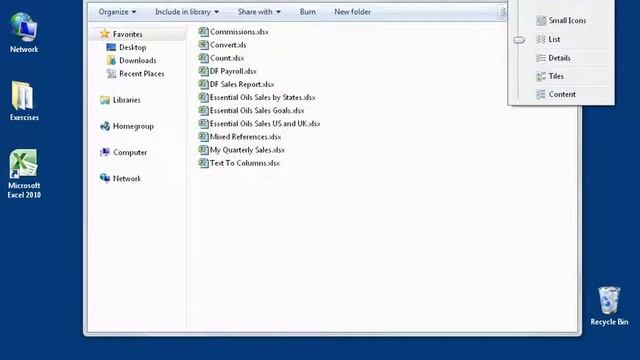Click the Network icon in navigation pane
The image size is (640, 360).
(x=105, y=178)
